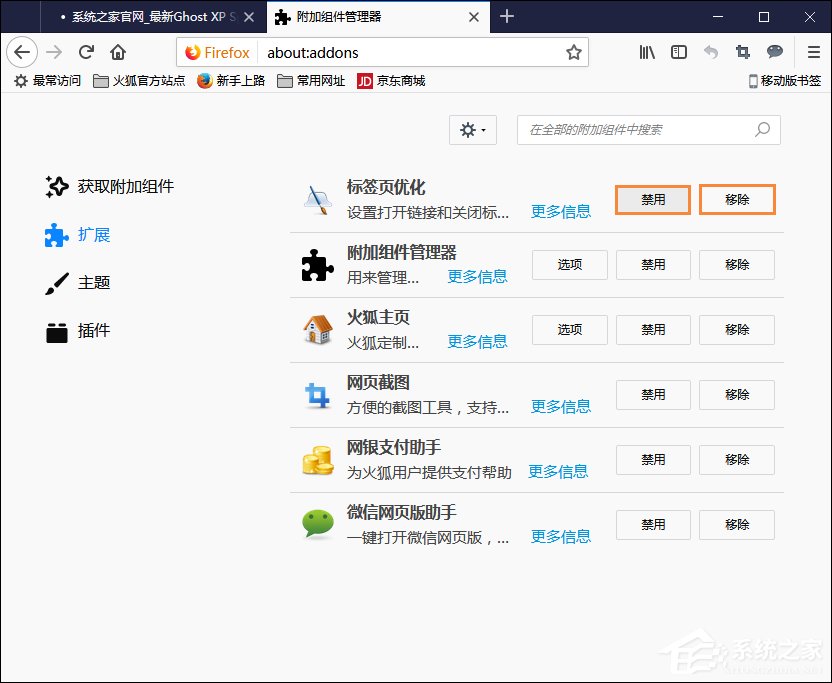Open 选项 for 火狐主页

tap(569, 330)
